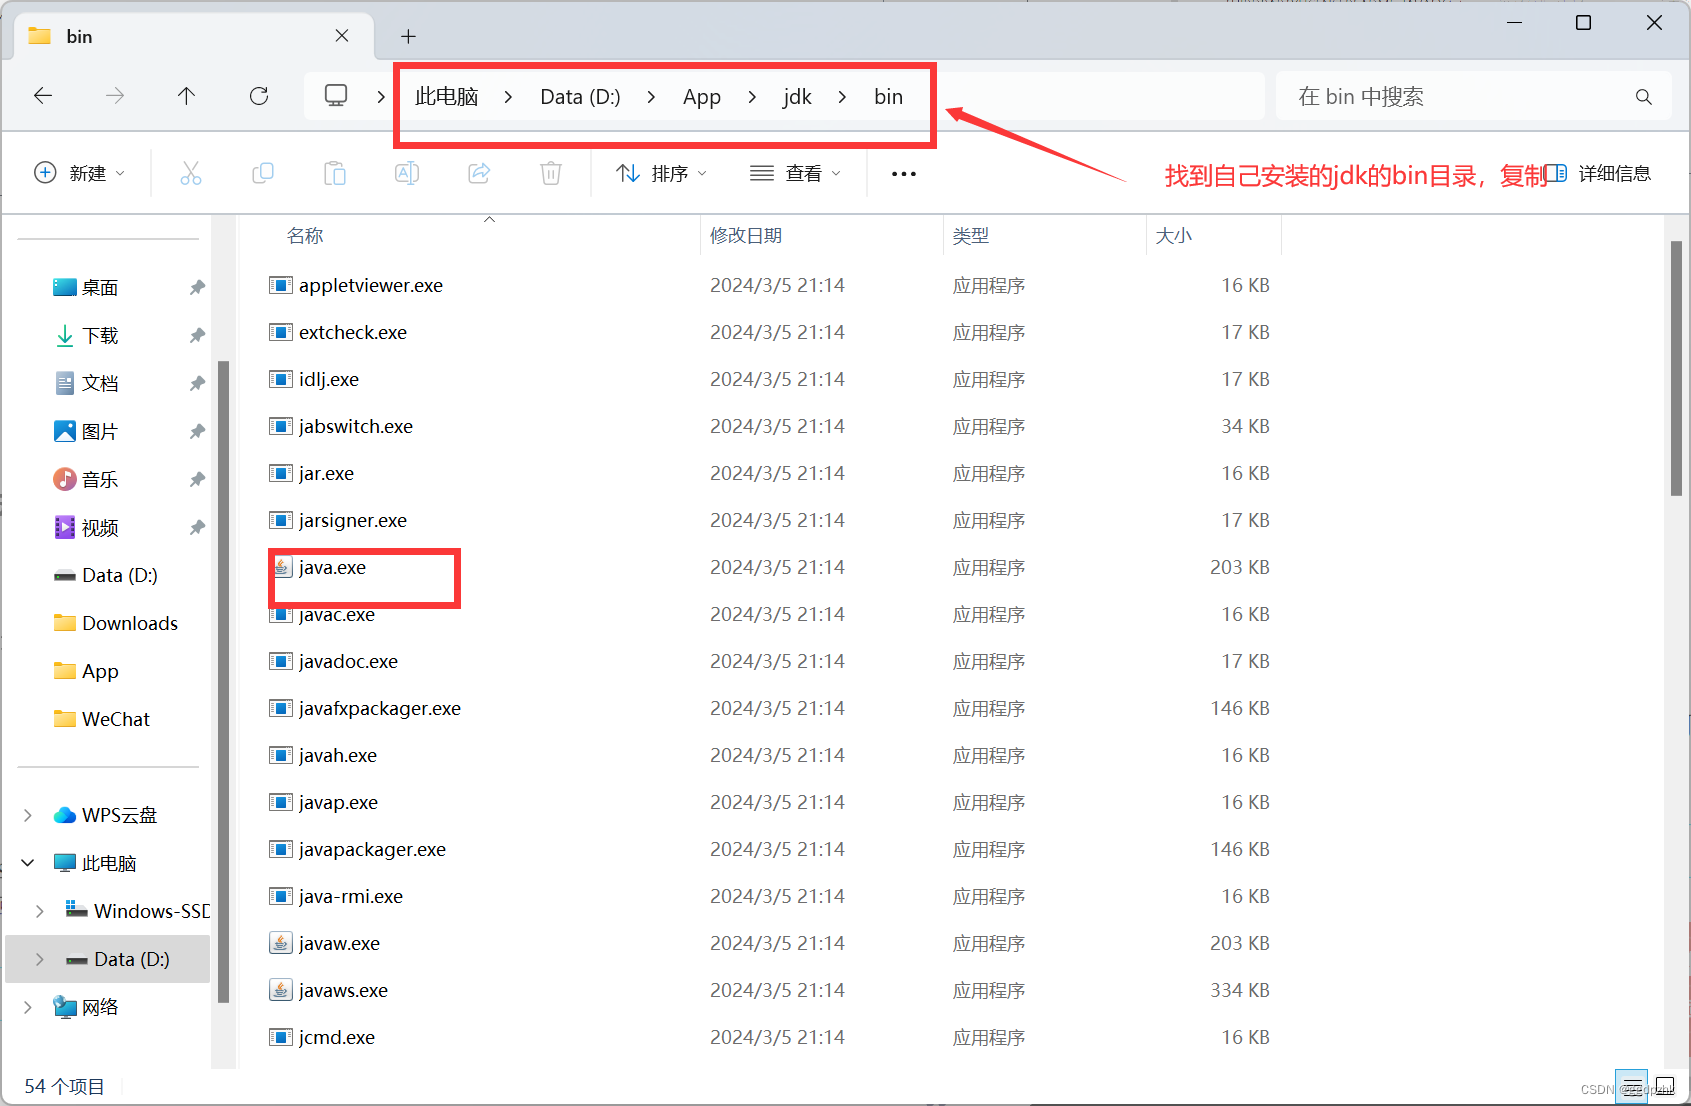Click the Delete trash icon
This screenshot has width=1691, height=1106.
click(x=551, y=174)
